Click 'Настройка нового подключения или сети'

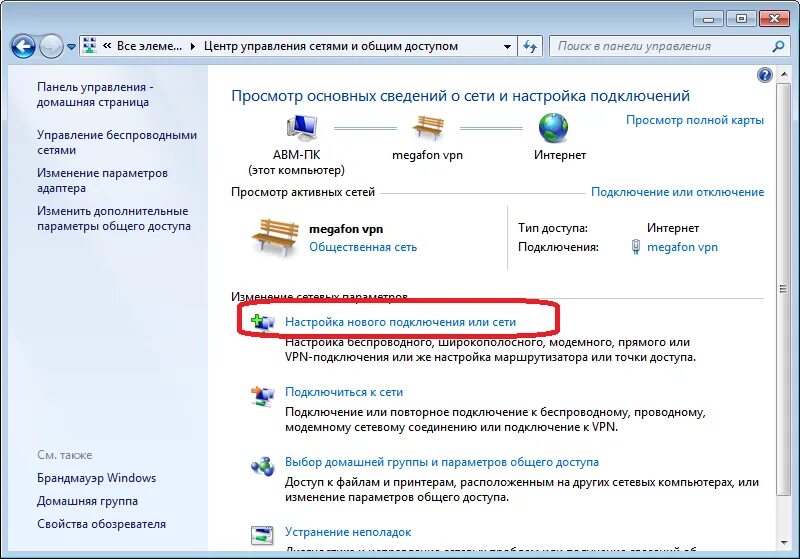point(400,322)
